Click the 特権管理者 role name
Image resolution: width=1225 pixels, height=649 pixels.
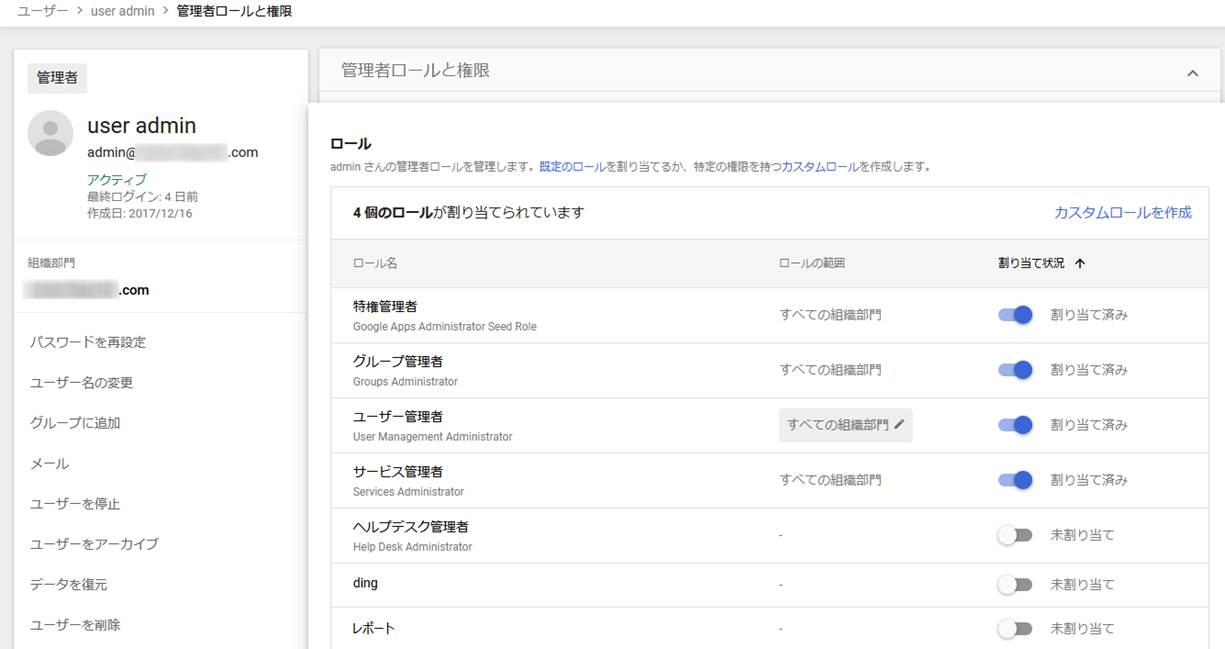point(385,306)
